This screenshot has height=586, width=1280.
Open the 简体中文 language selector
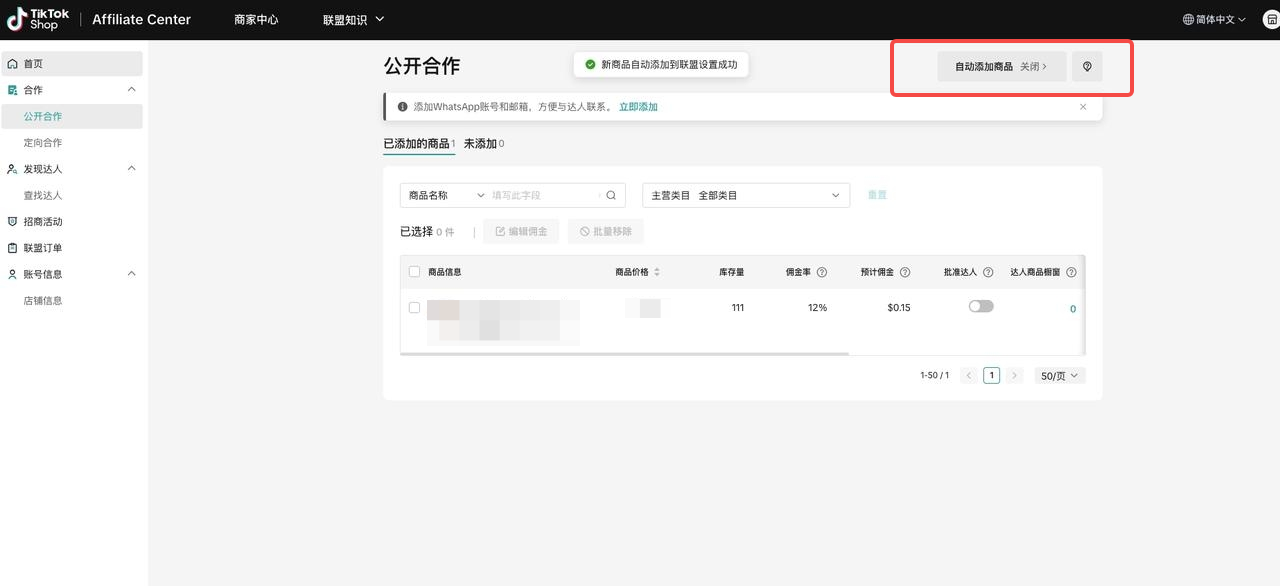1214,20
